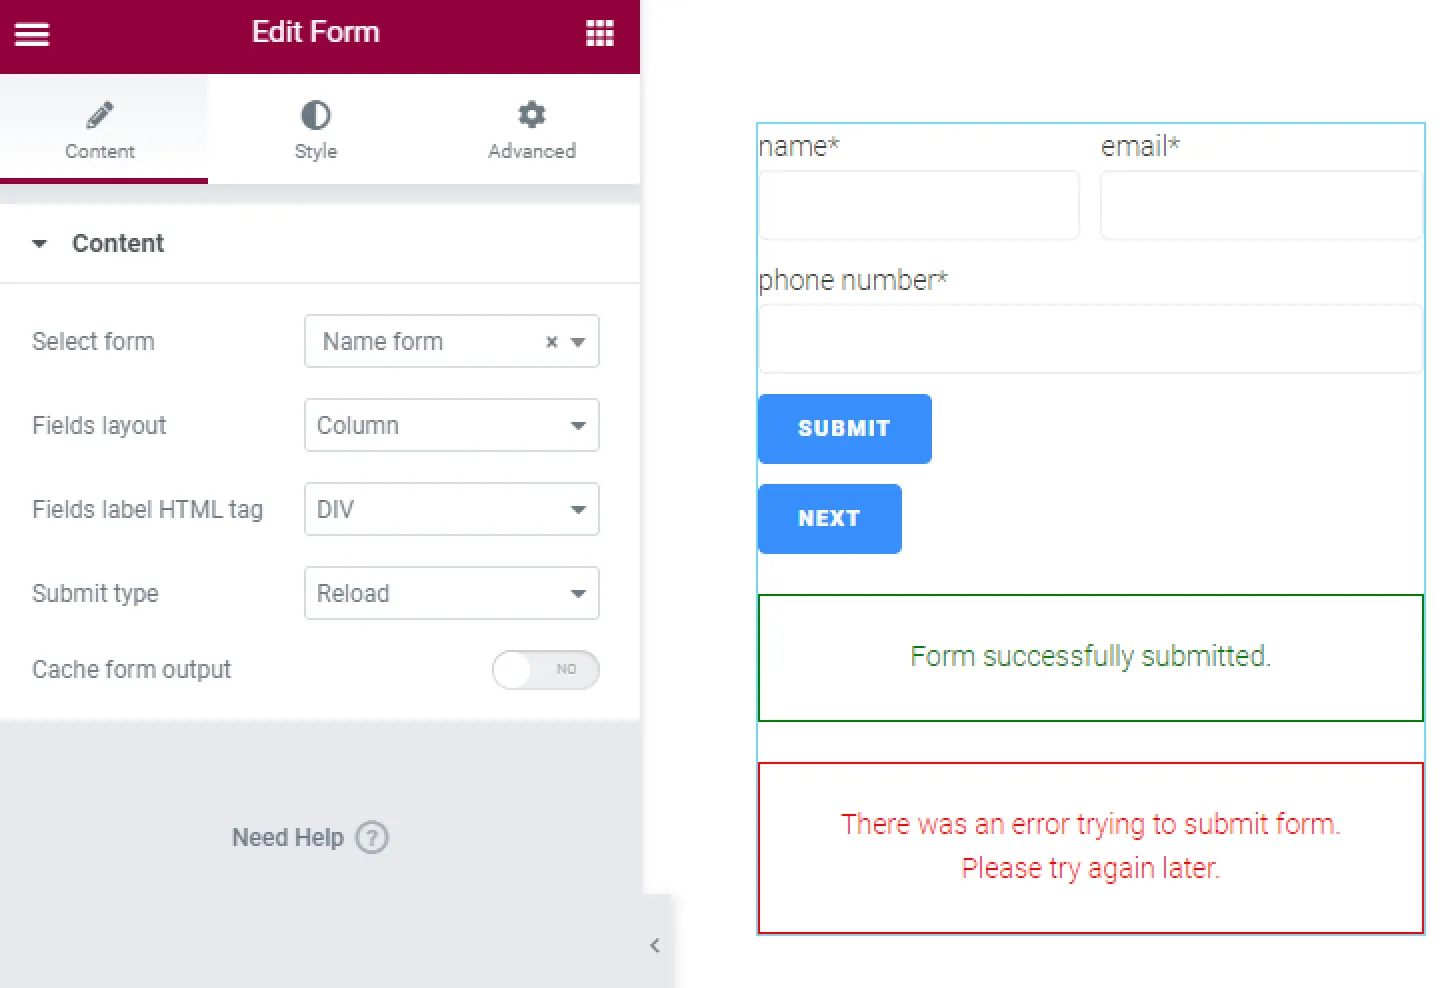1446x988 pixels.
Task: Open the hamburger menu icon
Action: pos(32,34)
